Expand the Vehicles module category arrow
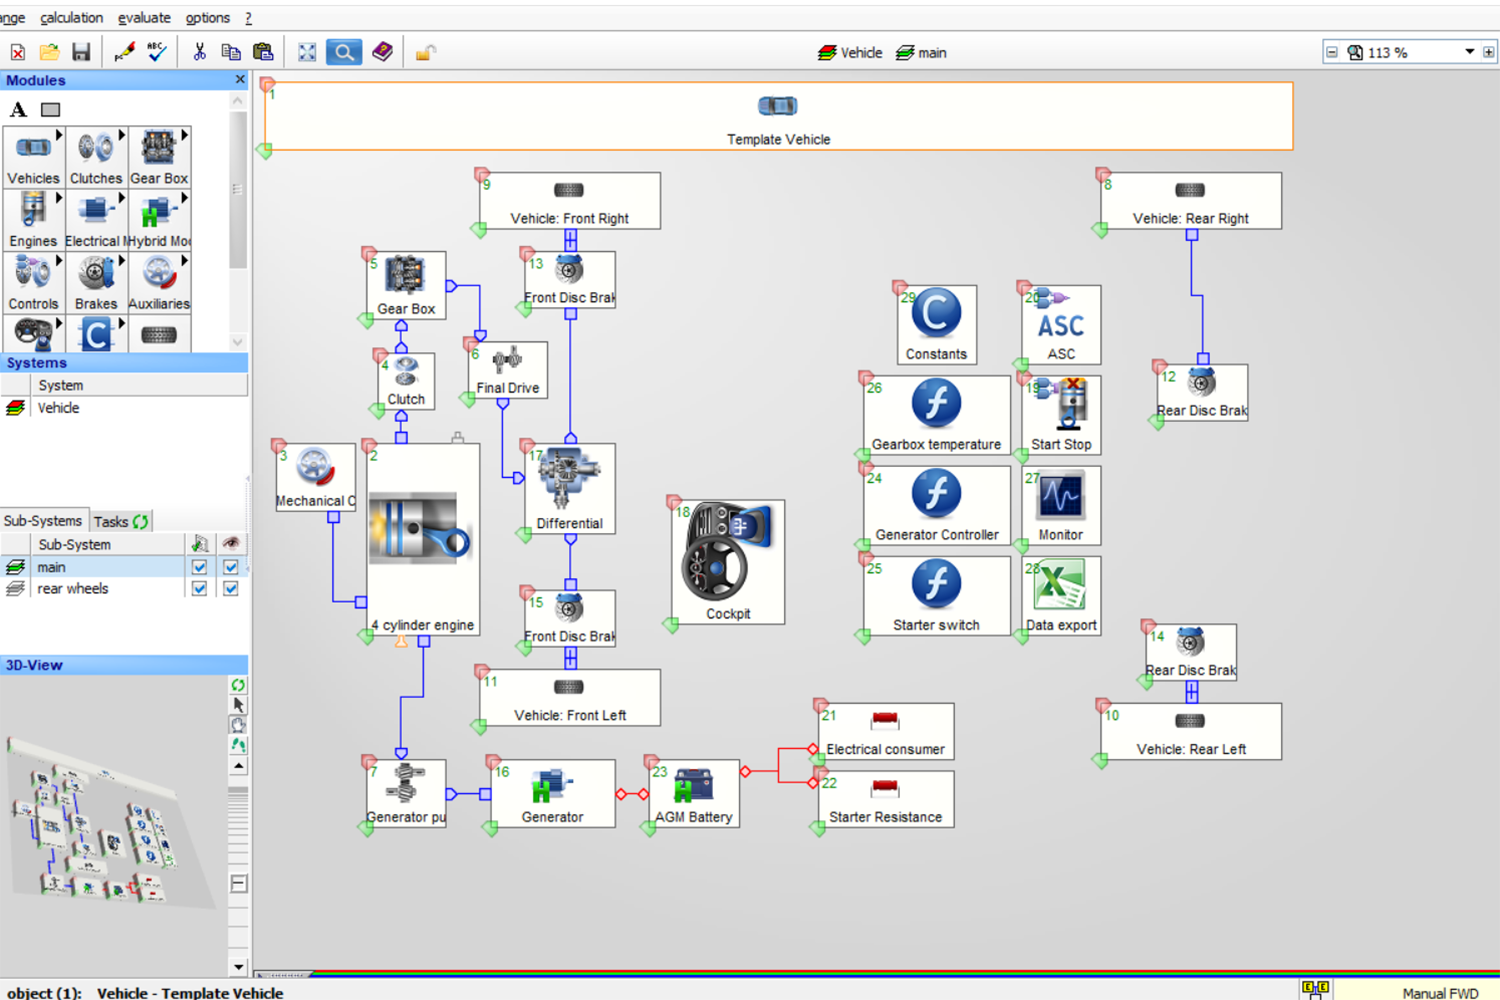Image resolution: width=1500 pixels, height=1000 pixels. [59, 135]
